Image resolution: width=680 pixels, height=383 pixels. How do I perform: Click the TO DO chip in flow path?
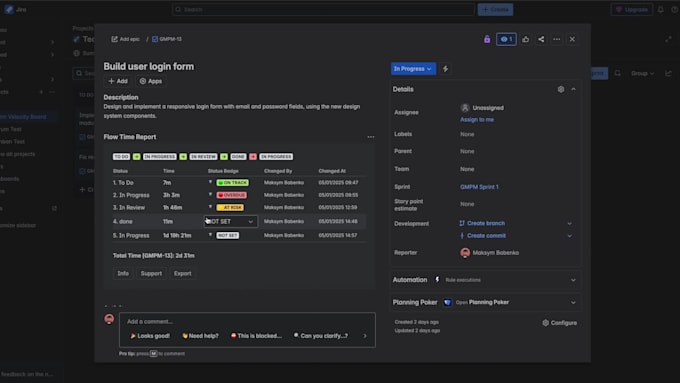[121, 157]
